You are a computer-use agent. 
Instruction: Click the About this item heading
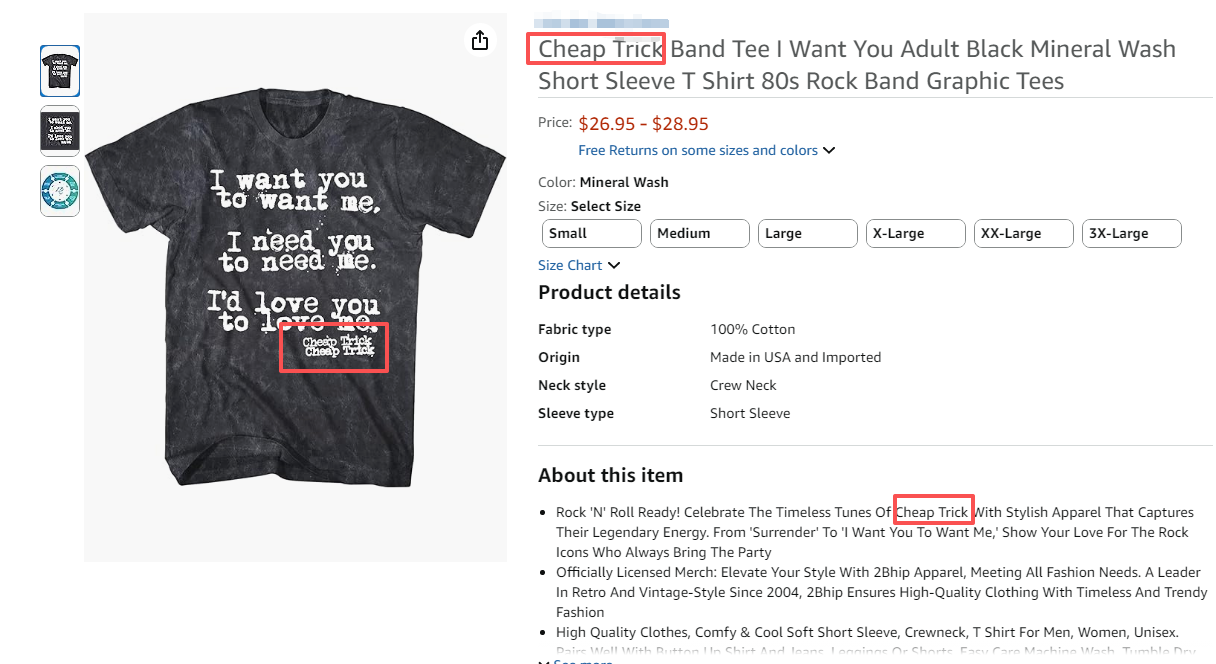point(610,476)
